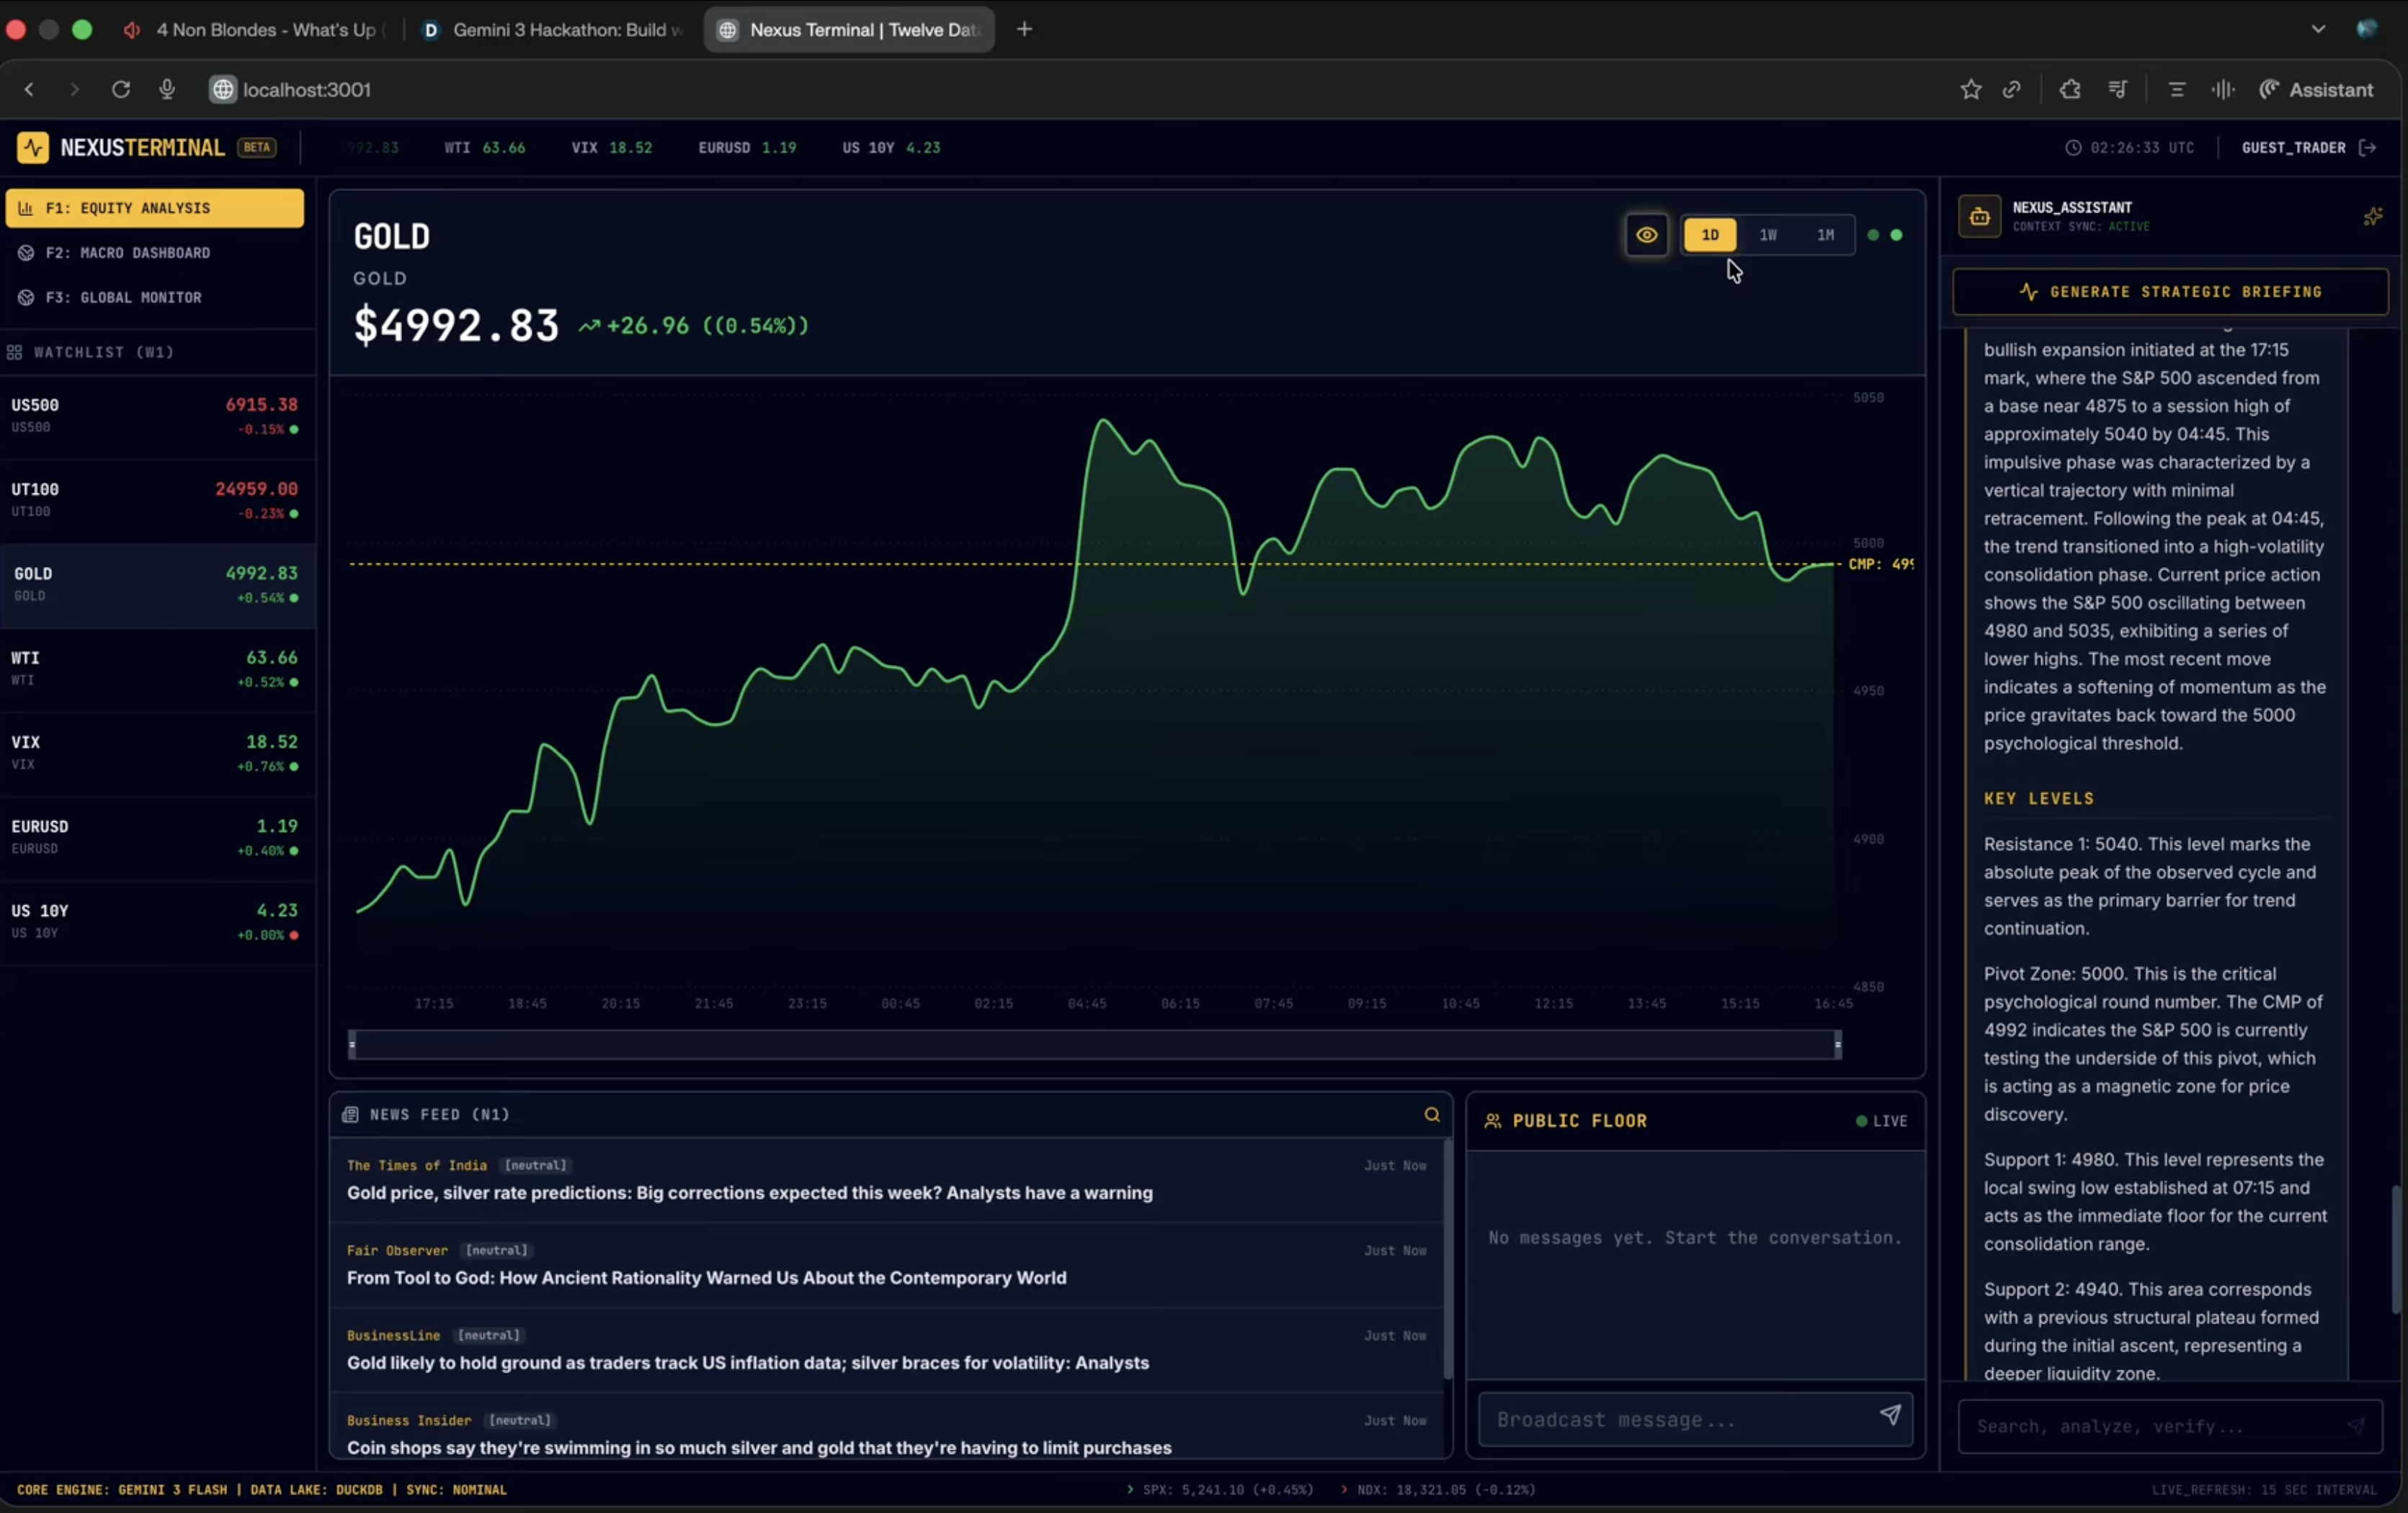Click the Nexus Assistant robot icon
The height and width of the screenshot is (1513, 2408).
[x=1979, y=216]
